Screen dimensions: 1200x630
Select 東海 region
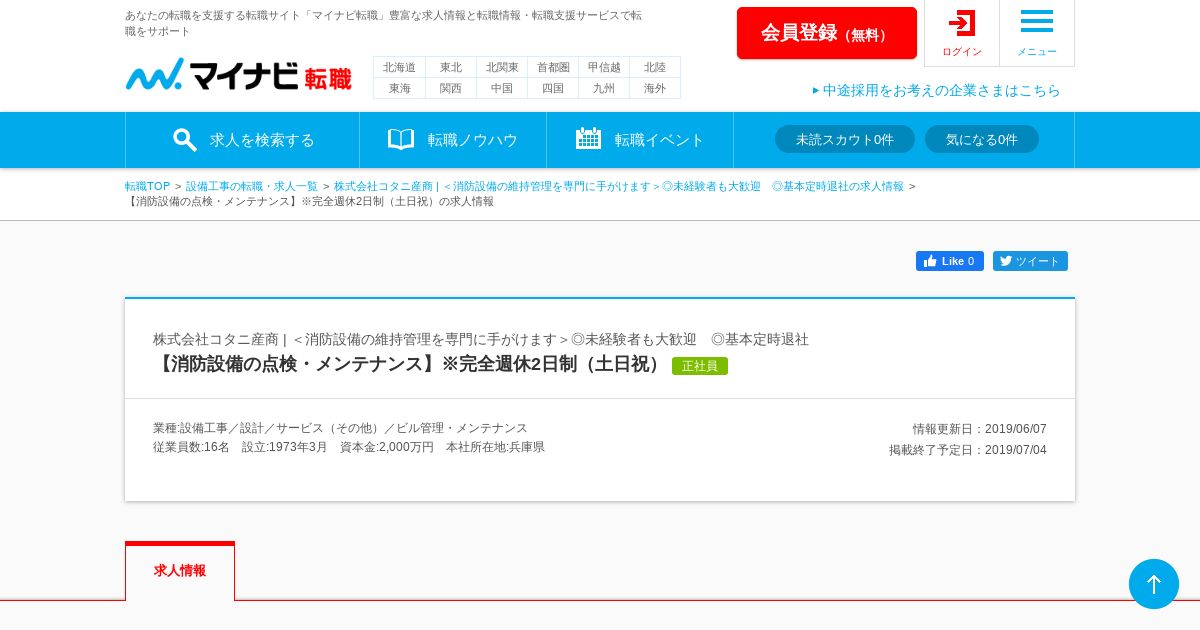click(x=399, y=88)
